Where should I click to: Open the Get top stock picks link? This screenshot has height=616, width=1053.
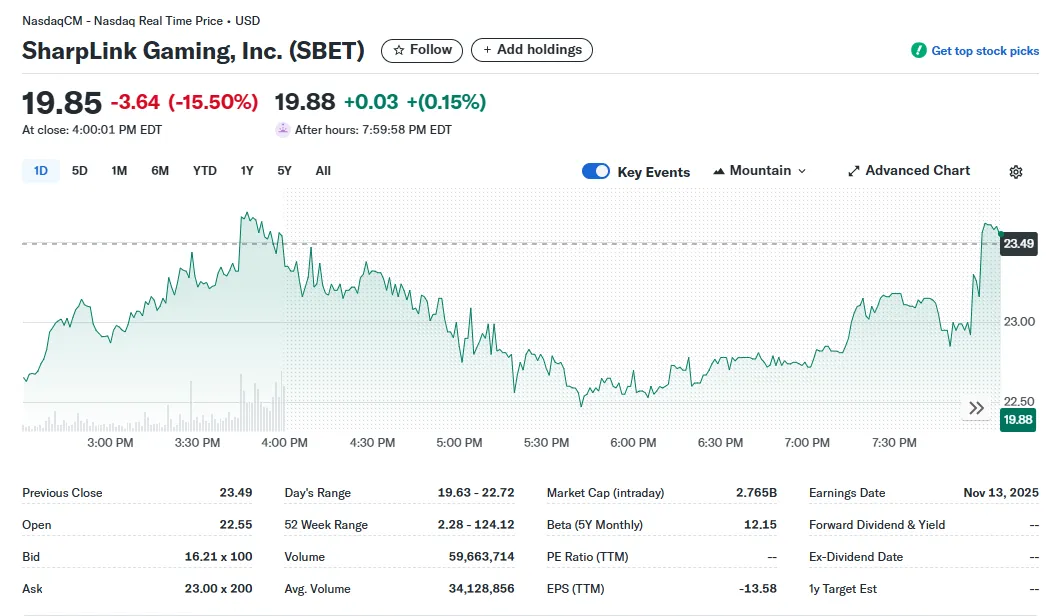pyautogui.click(x=984, y=51)
